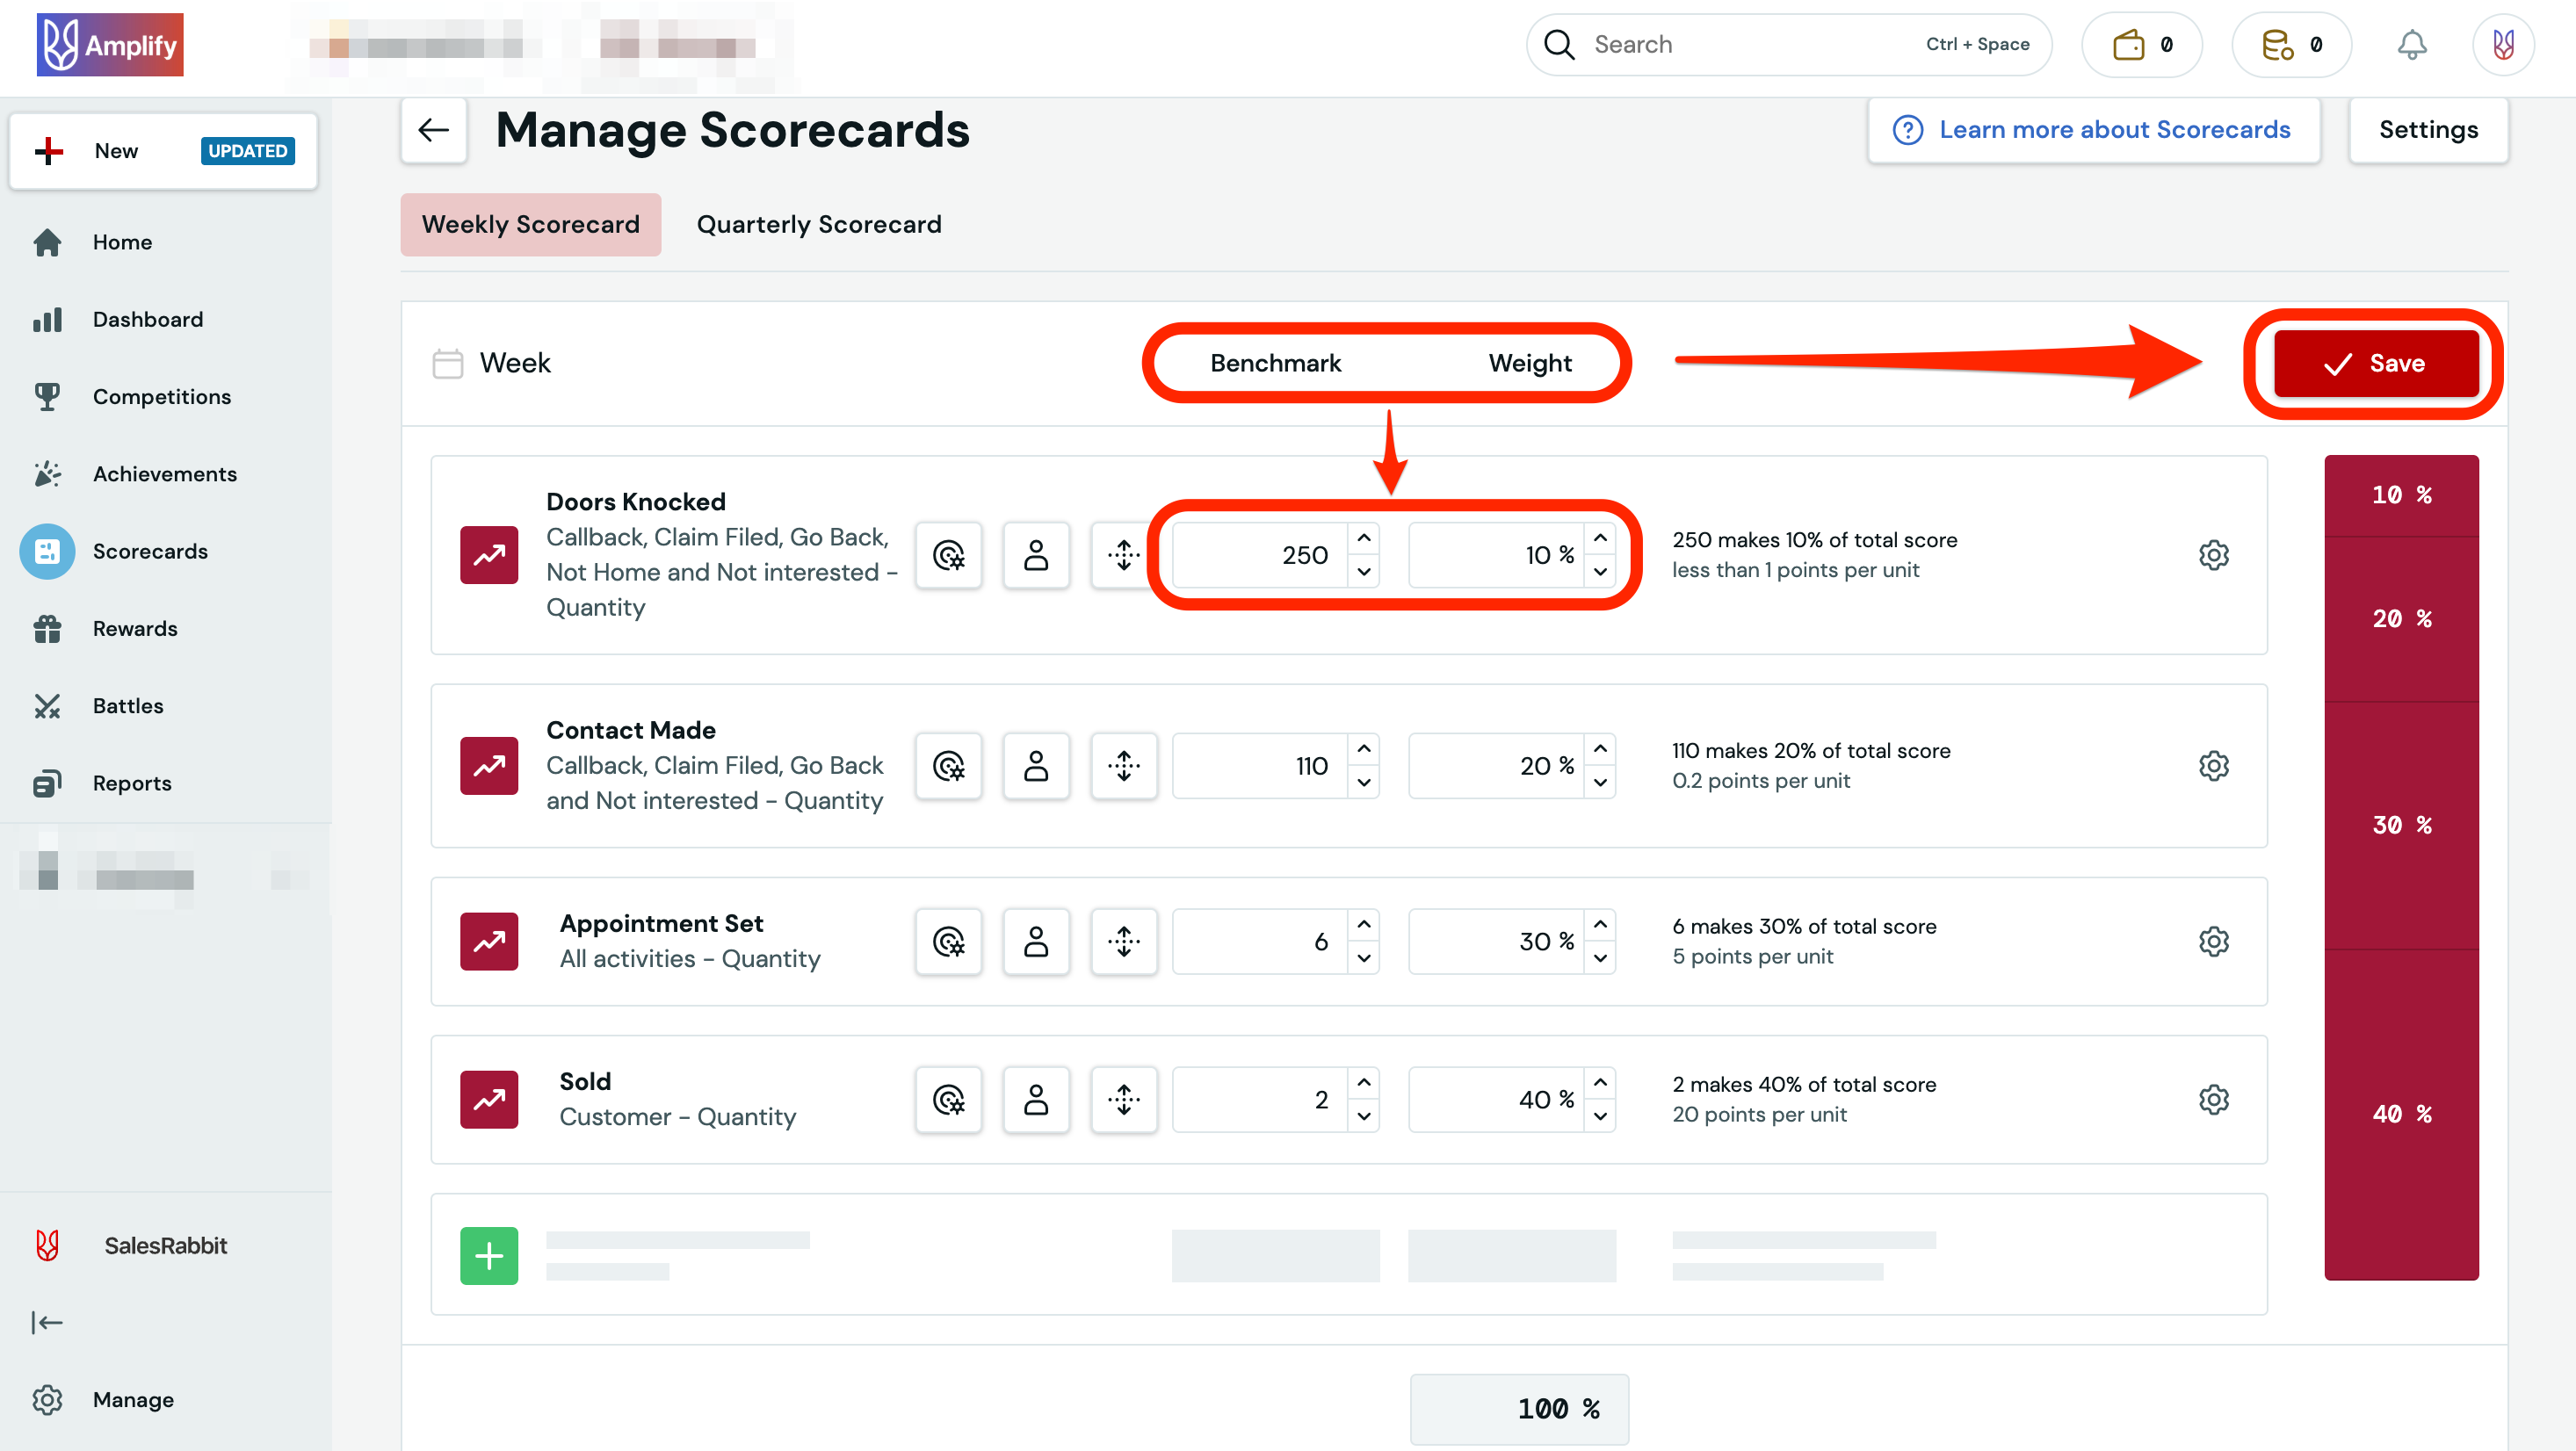Click the calendar icon next to Week
Image resolution: width=2576 pixels, height=1451 pixels.
tap(447, 363)
